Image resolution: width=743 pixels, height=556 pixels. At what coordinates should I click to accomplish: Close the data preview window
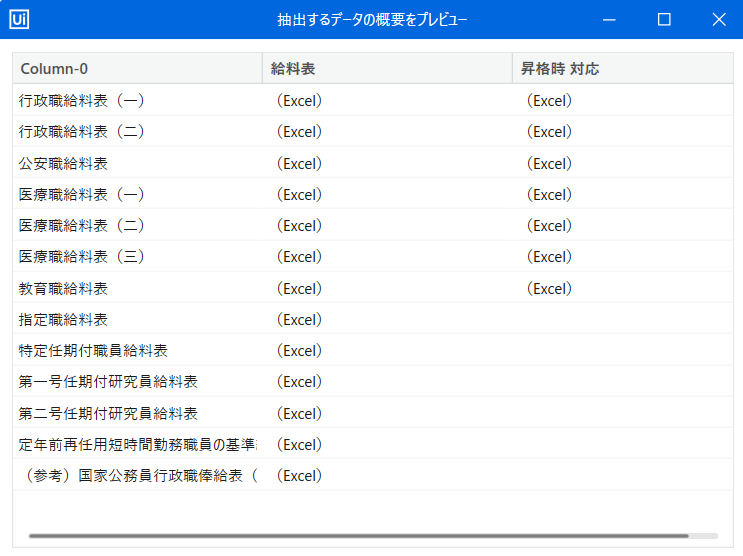tap(719, 19)
